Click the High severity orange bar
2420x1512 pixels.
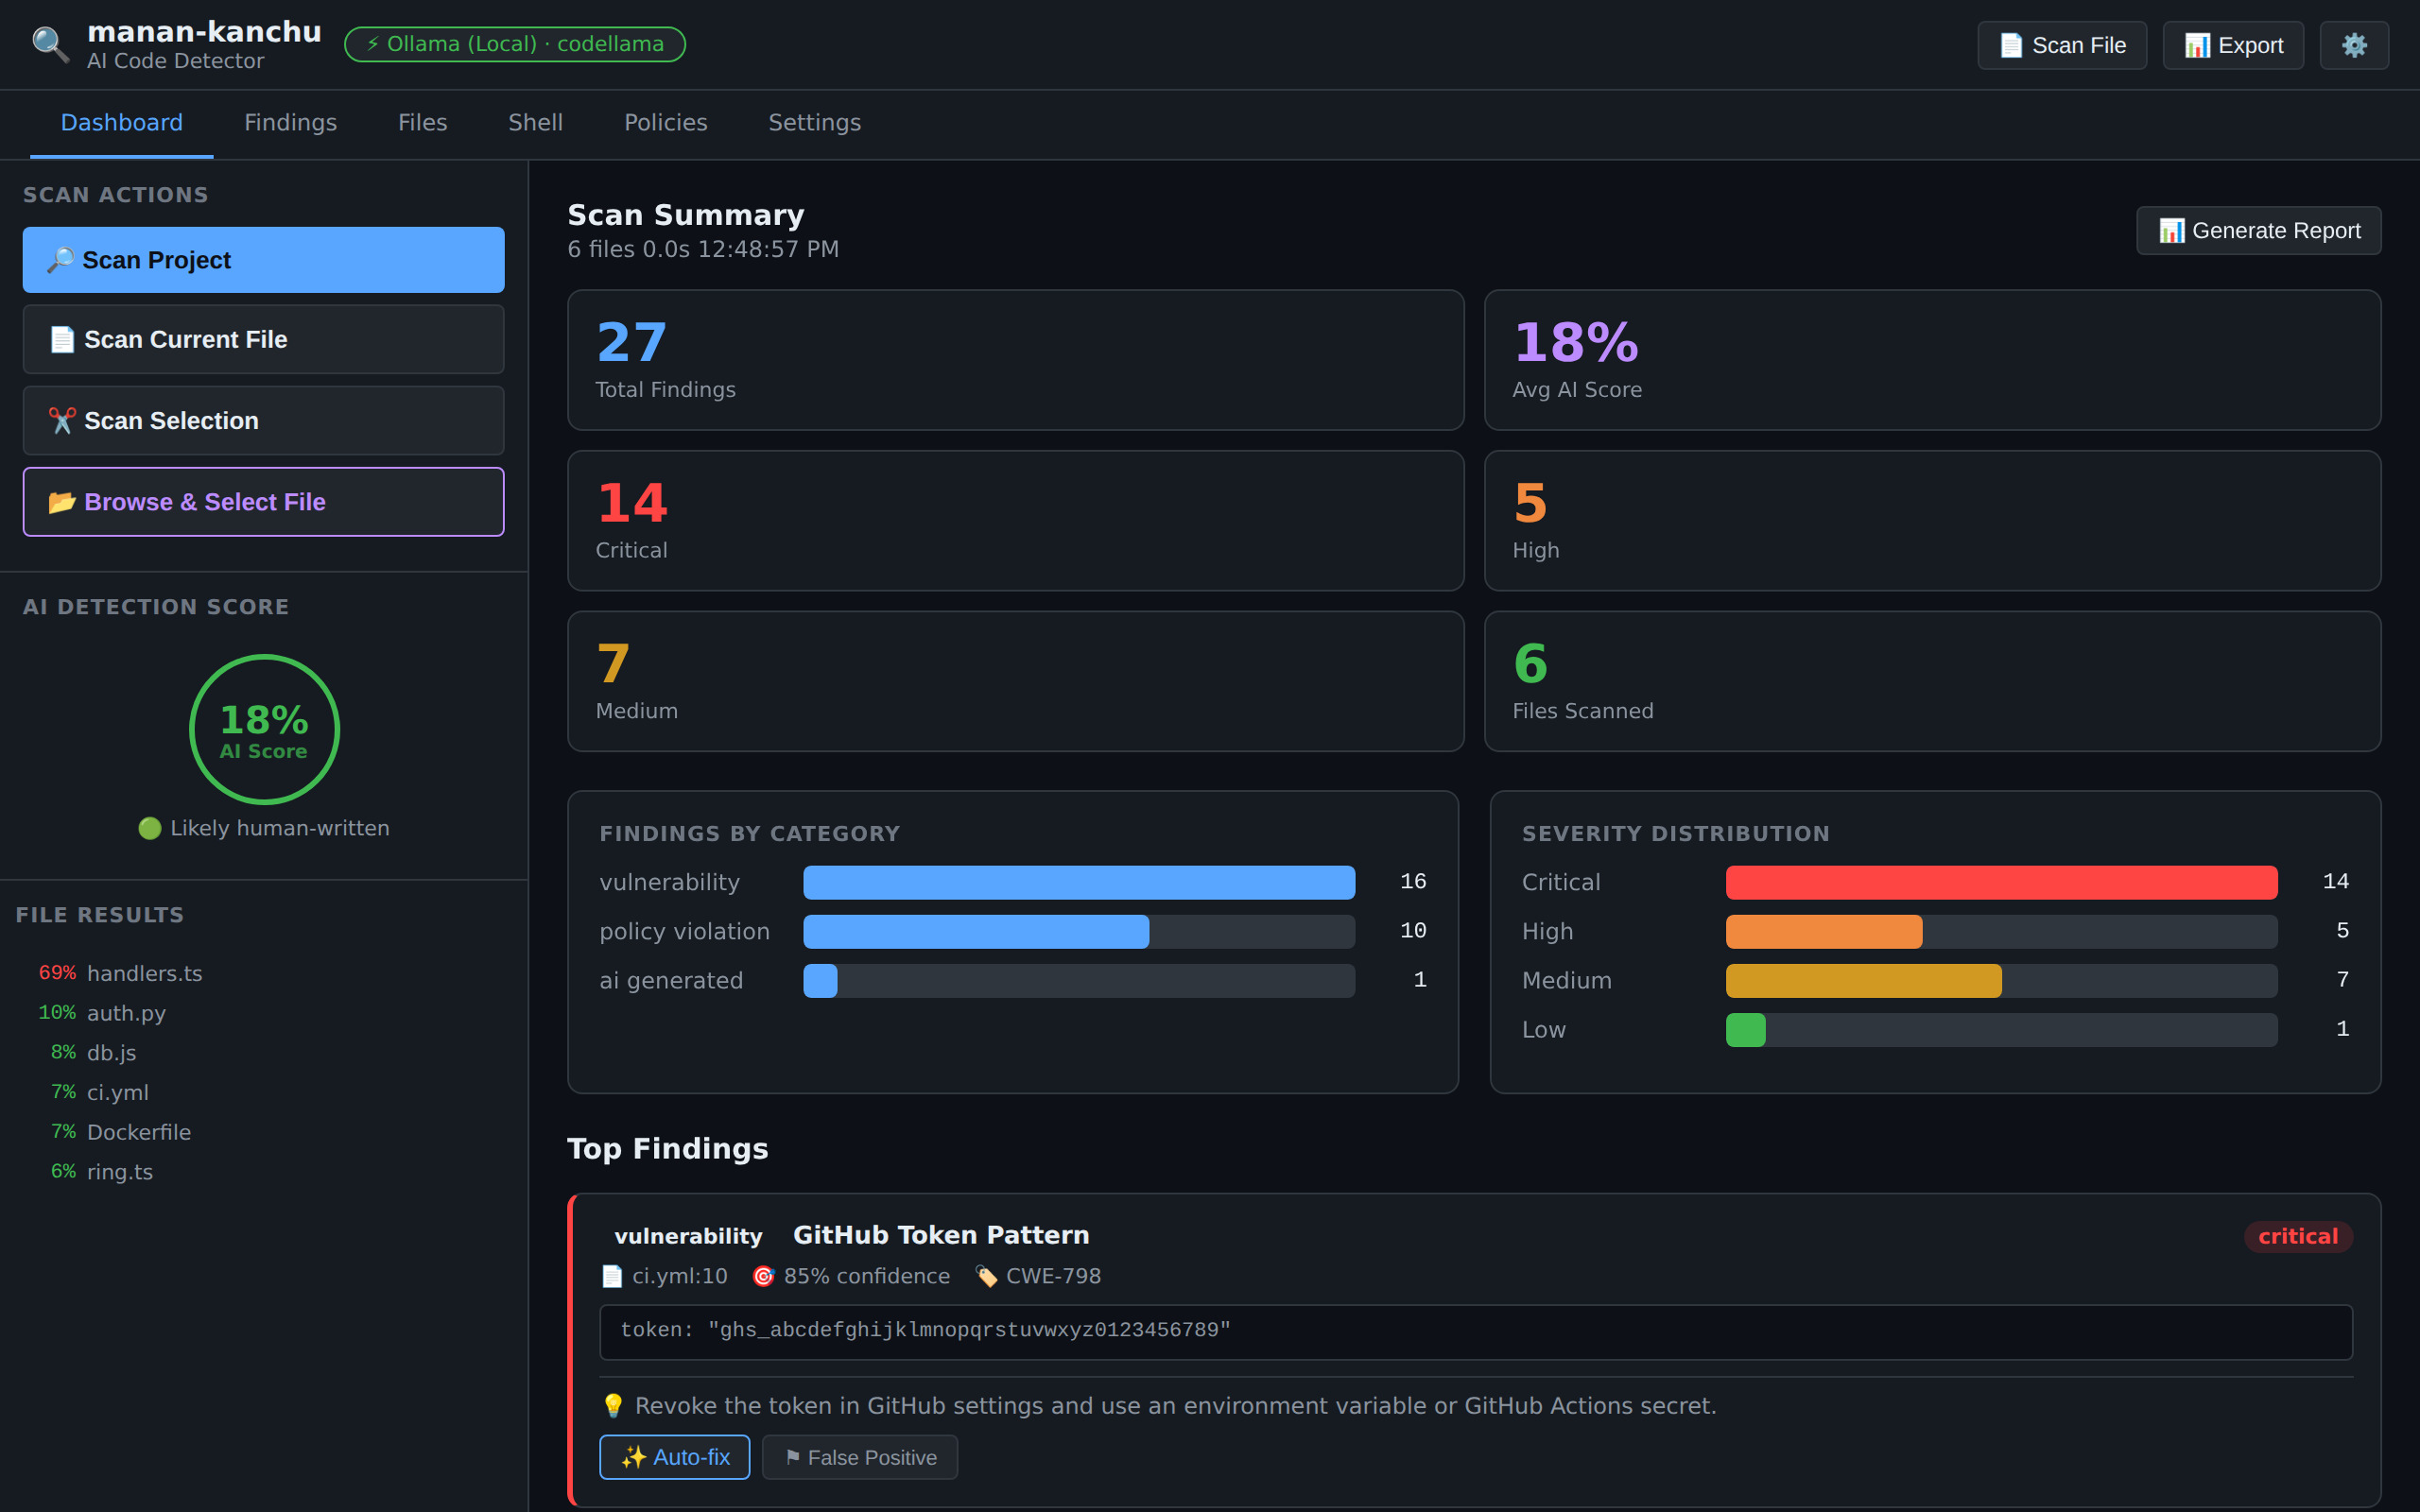pos(1824,931)
